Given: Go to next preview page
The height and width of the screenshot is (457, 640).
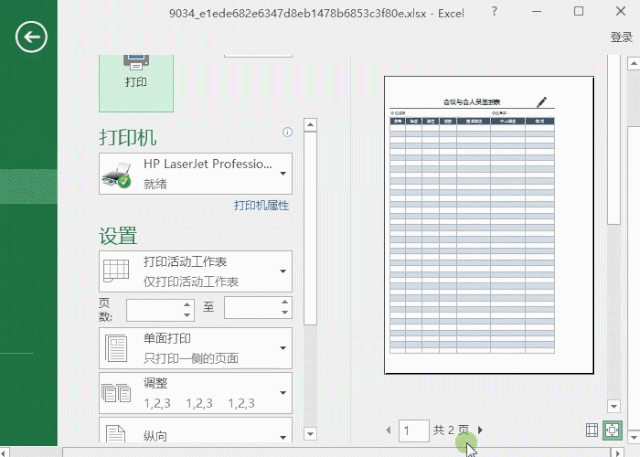Looking at the screenshot, I should pyautogui.click(x=480, y=430).
